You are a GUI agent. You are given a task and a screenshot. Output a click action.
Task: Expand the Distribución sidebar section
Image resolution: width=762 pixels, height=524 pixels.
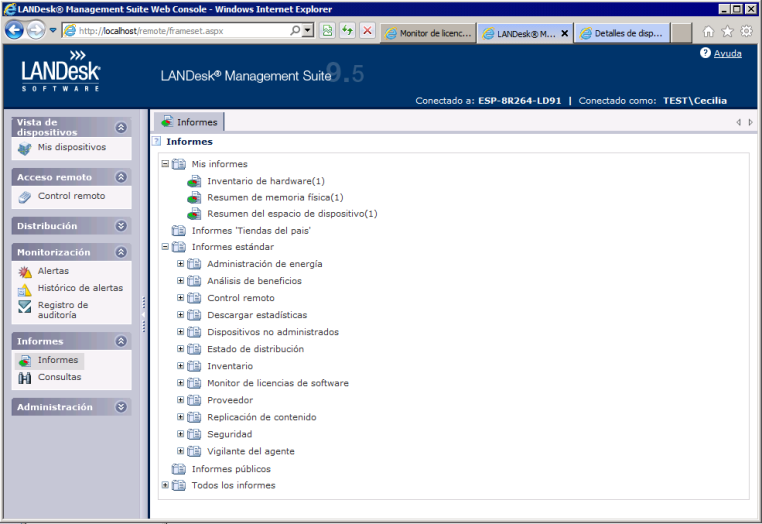[121, 226]
